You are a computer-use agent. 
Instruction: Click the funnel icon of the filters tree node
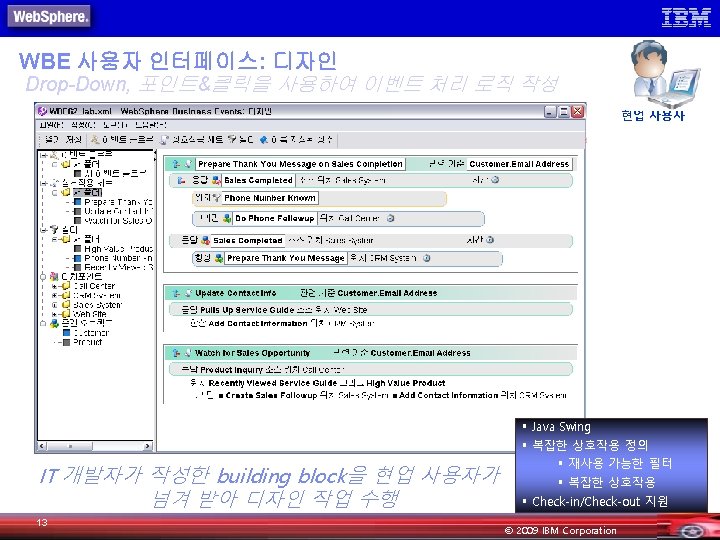tap(55, 229)
